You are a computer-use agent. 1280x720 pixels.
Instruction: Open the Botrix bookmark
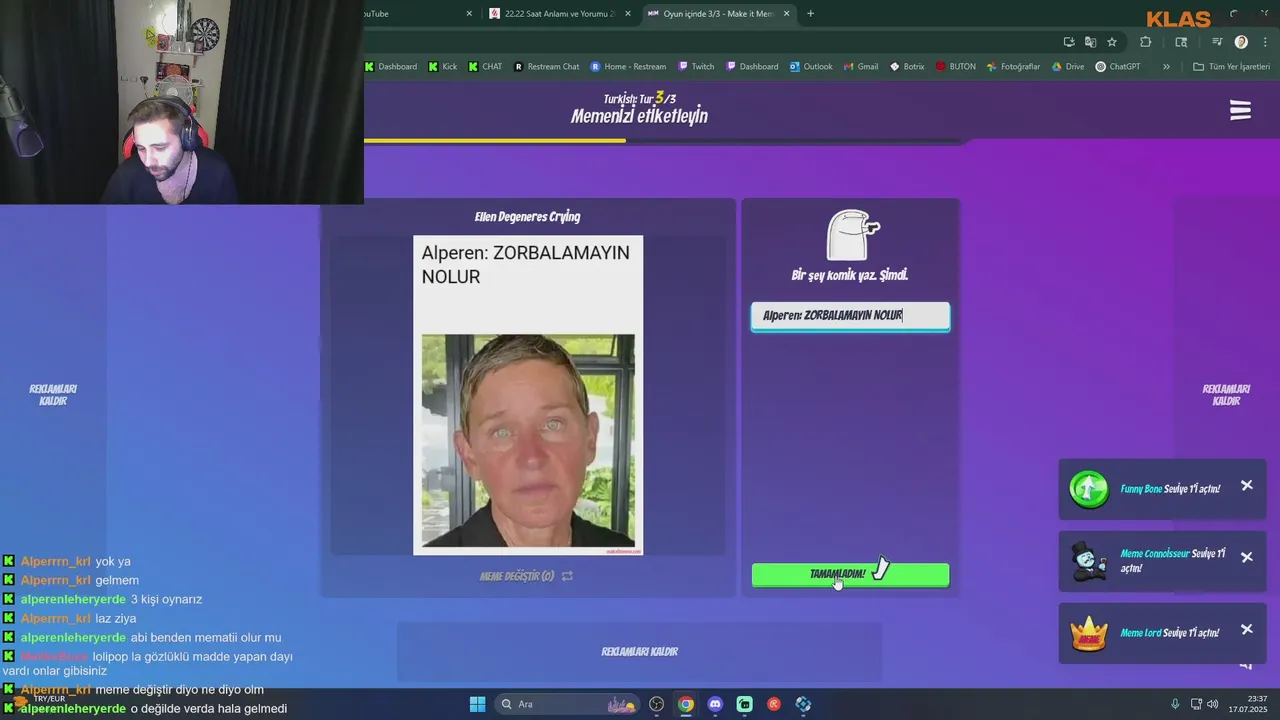coord(906,67)
